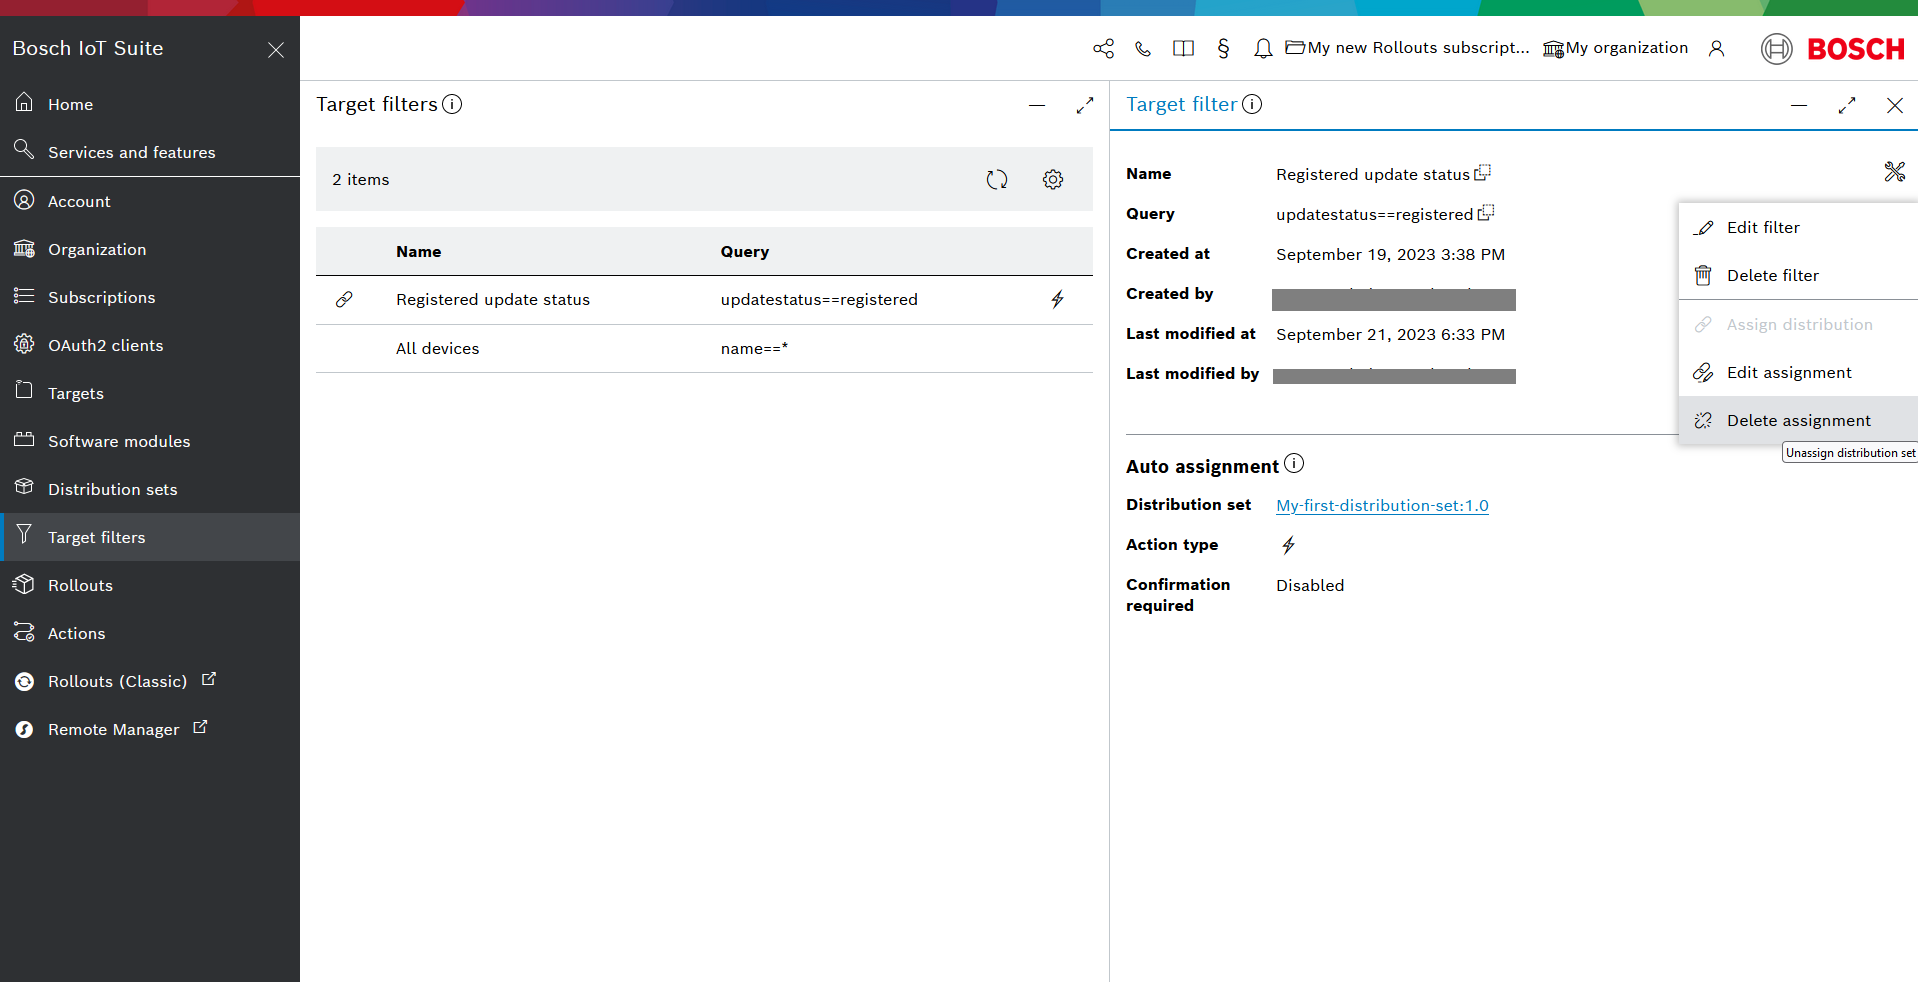The width and height of the screenshot is (1918, 982).
Task: Click the phone contact icon in header
Action: coord(1143,49)
